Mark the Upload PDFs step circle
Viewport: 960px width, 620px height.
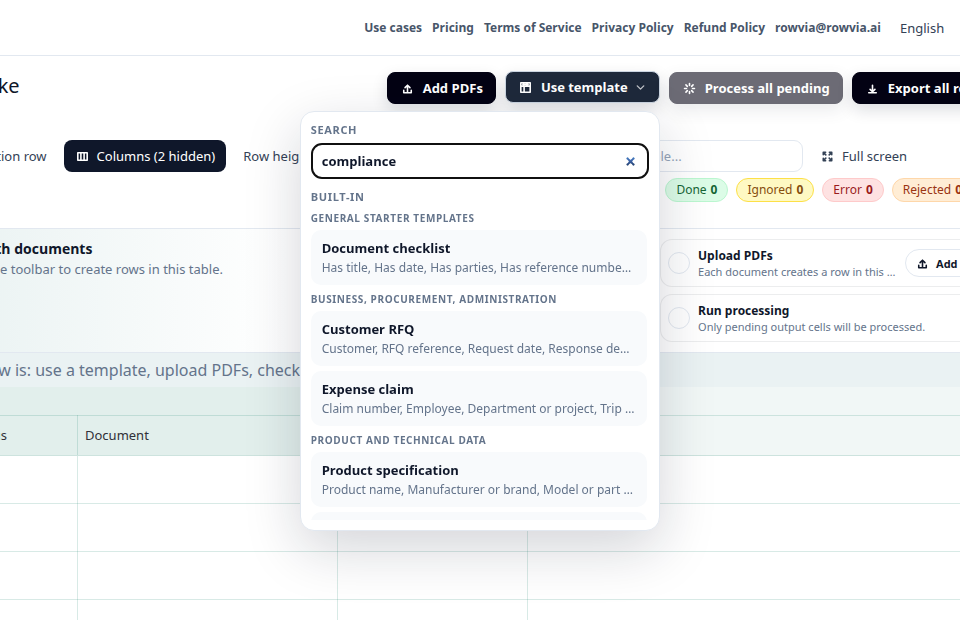[679, 263]
